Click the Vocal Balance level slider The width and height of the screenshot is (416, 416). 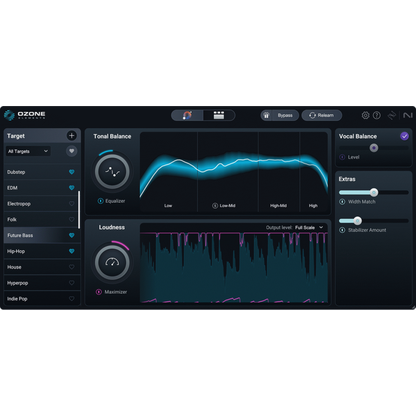pyautogui.click(x=374, y=148)
